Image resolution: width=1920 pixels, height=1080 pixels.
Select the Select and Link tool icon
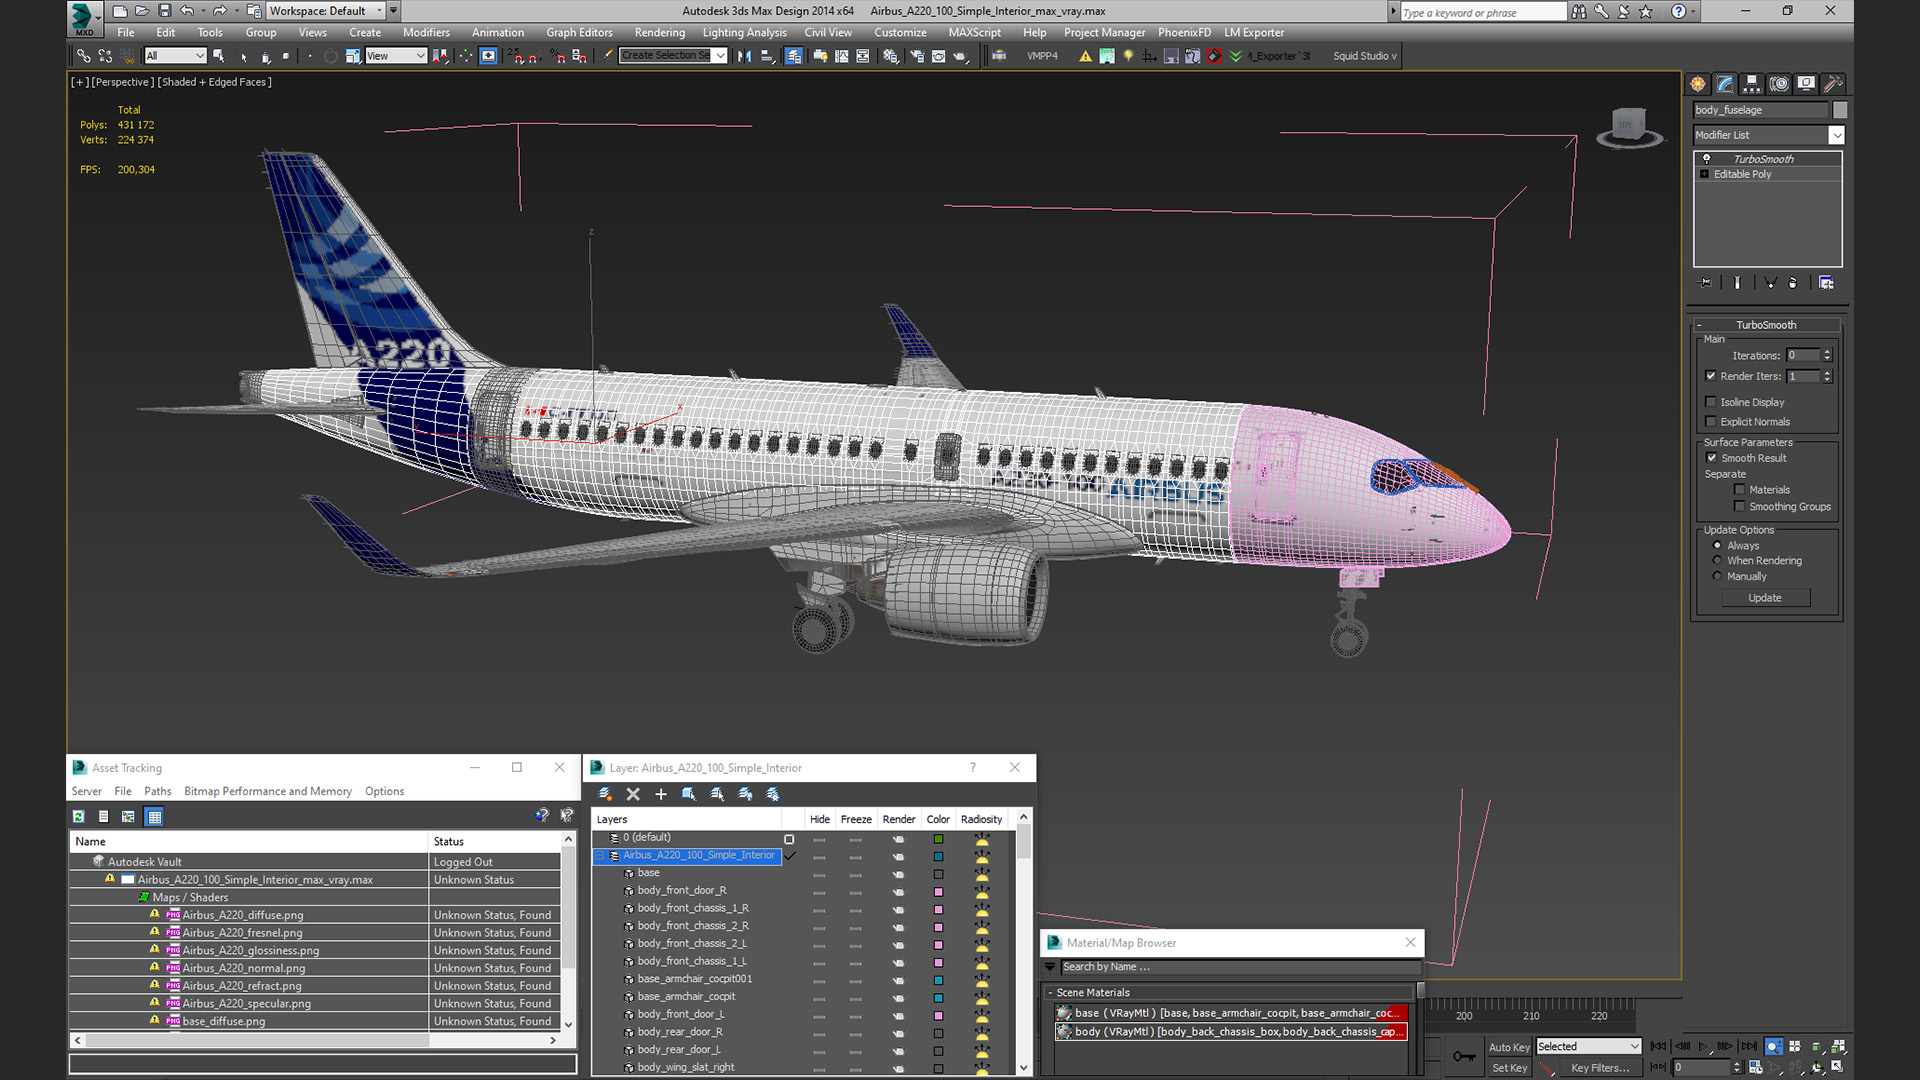point(84,56)
